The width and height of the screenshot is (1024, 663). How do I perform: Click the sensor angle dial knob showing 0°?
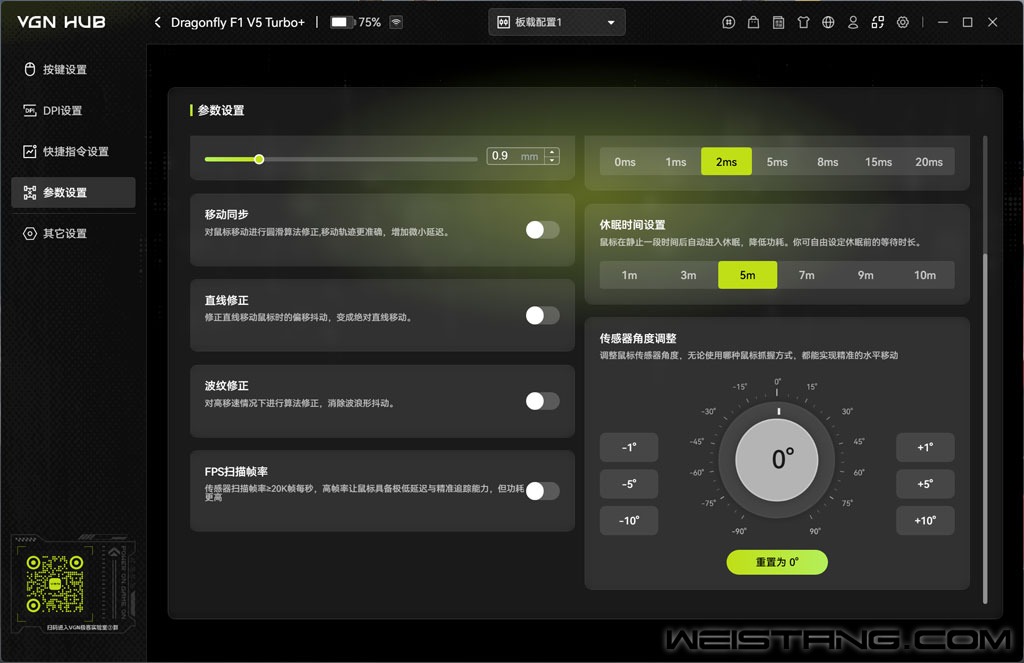point(777,459)
